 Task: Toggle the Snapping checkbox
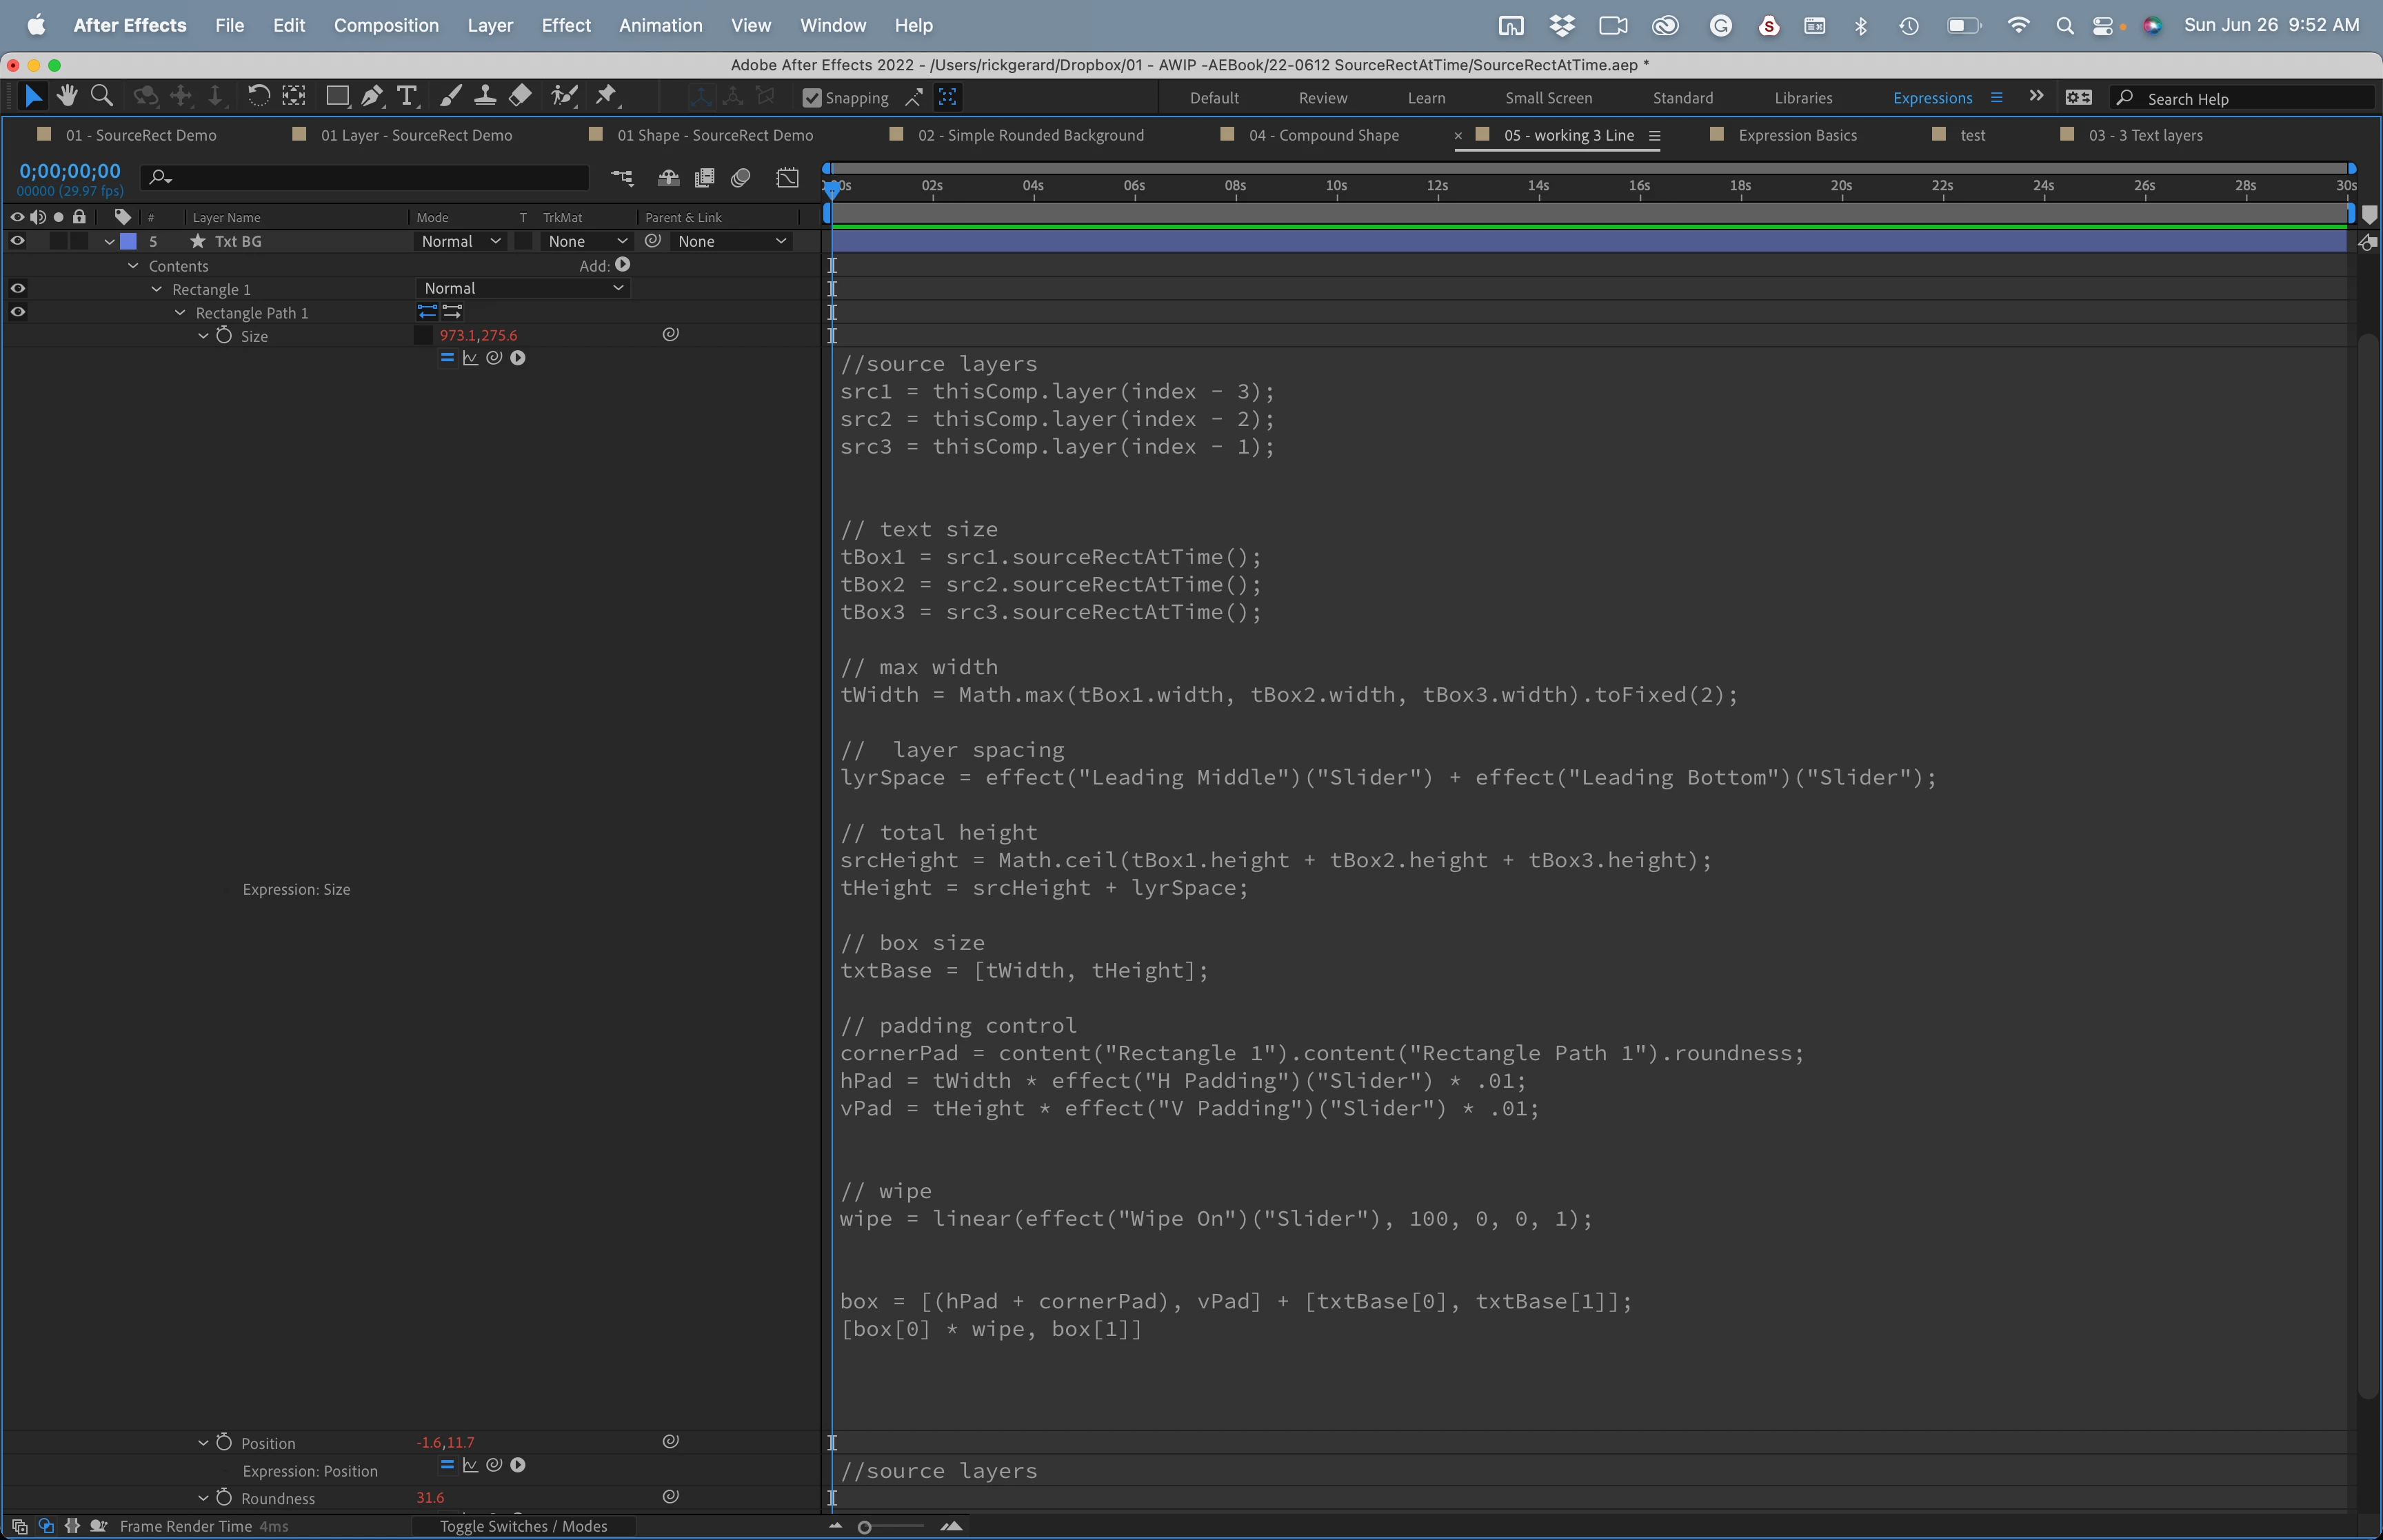click(812, 98)
